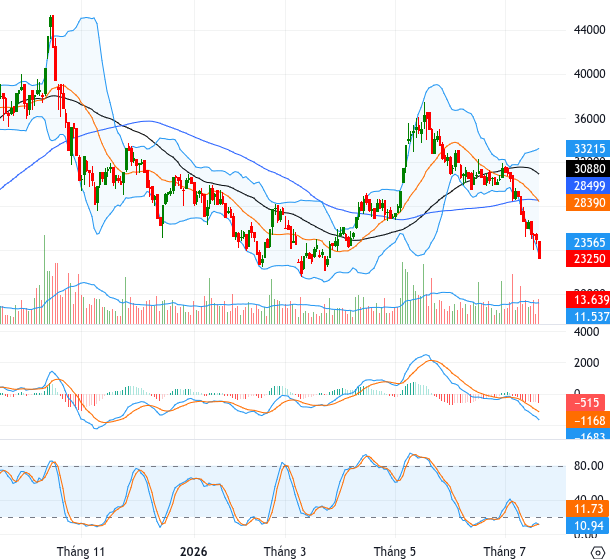Click the Tháng 3 time axis label
Screen dimensions: 610x559
285,551
